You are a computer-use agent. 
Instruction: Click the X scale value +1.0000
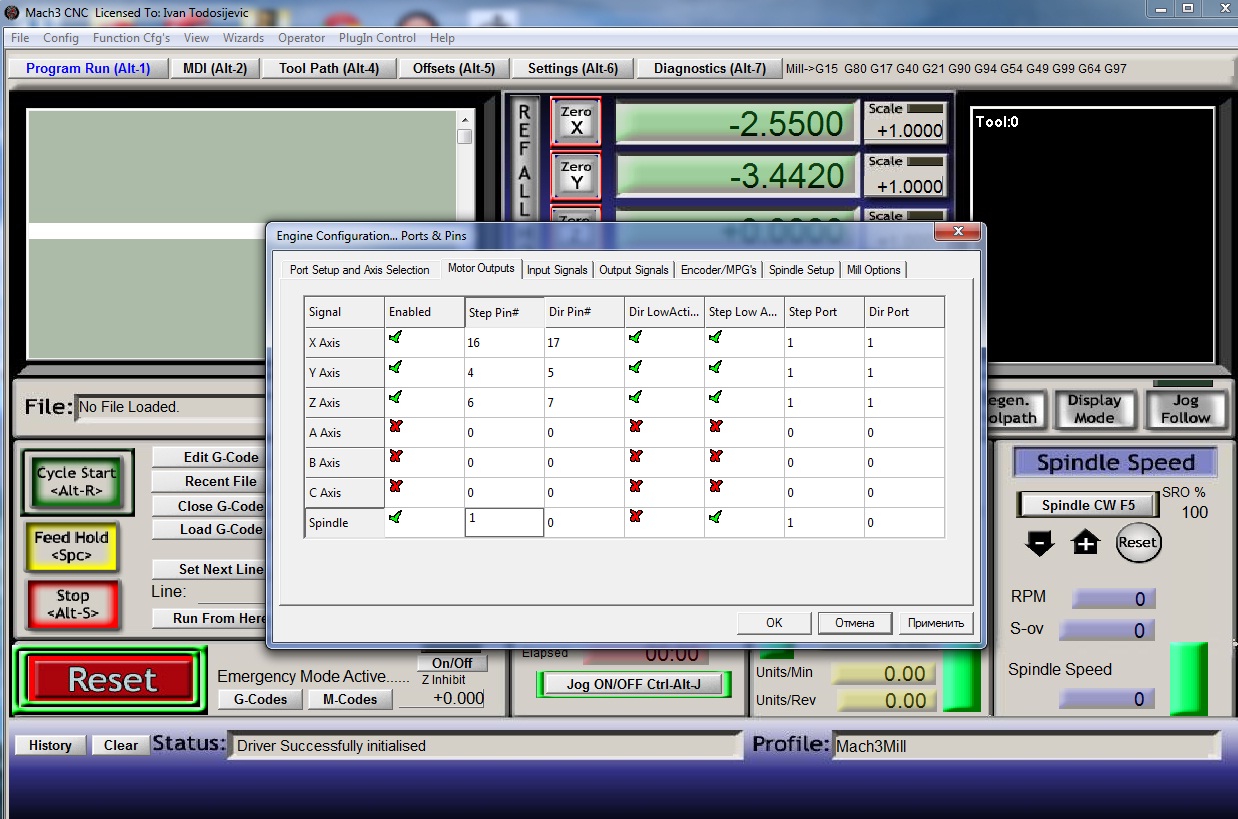(908, 131)
